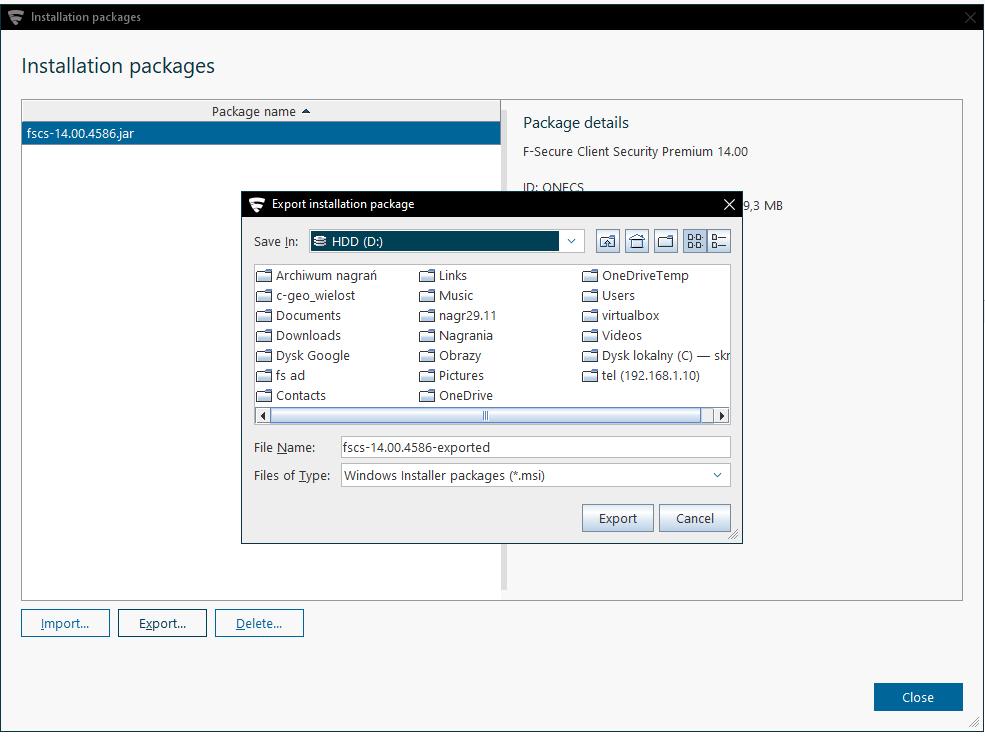
Task: Close the Installation packages window with the blue Close button
Action: (918, 697)
